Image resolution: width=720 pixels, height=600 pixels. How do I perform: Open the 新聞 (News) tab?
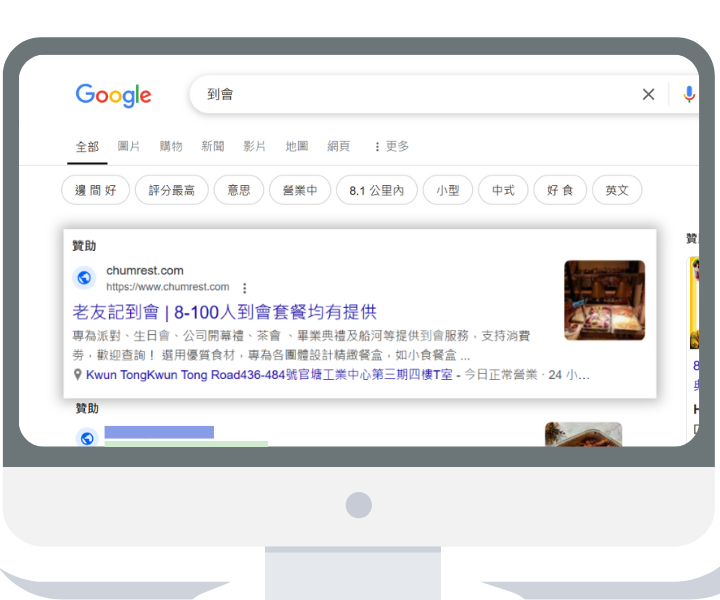213,146
